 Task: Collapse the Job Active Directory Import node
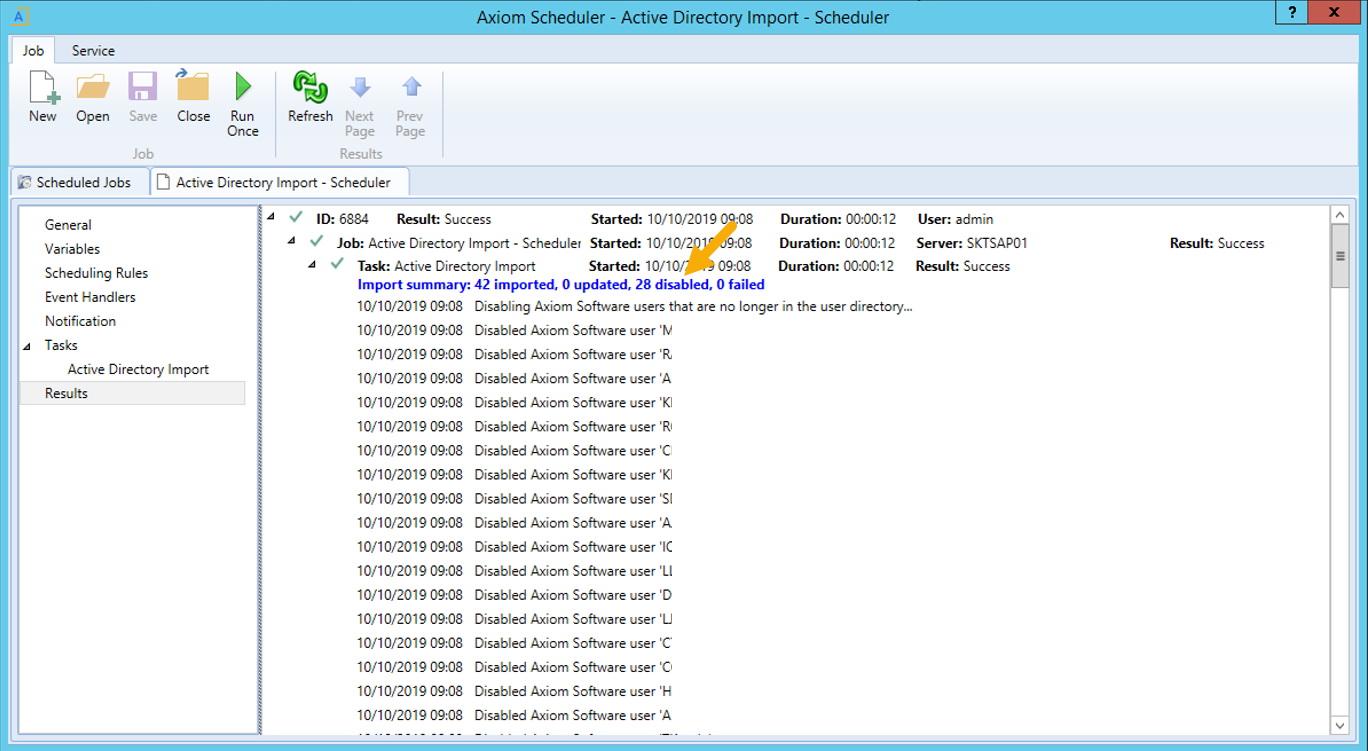point(292,241)
